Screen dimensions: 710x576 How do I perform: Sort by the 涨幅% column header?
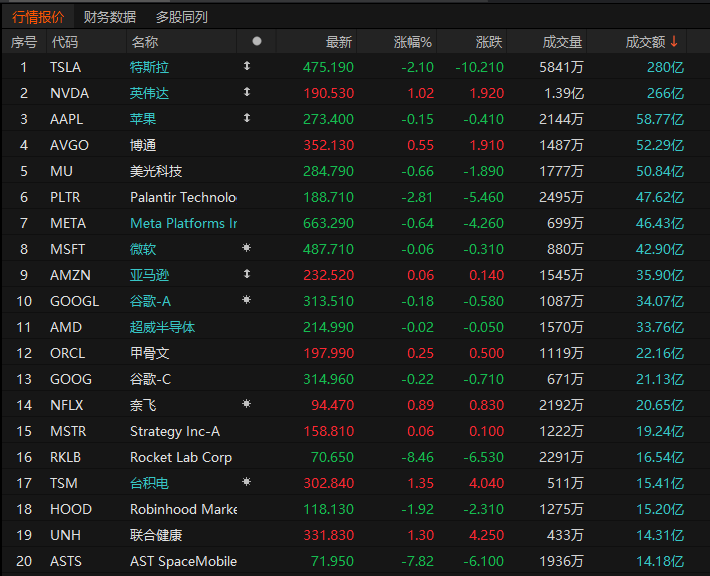(413, 42)
